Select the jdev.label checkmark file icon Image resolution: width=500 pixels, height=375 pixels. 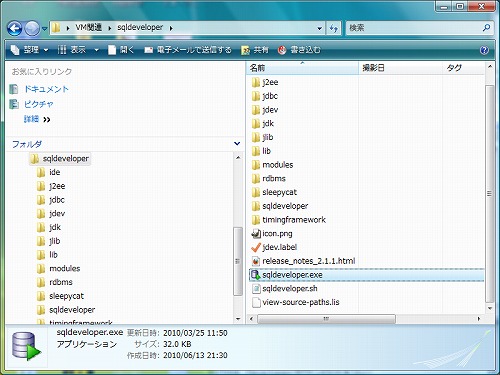[256, 247]
